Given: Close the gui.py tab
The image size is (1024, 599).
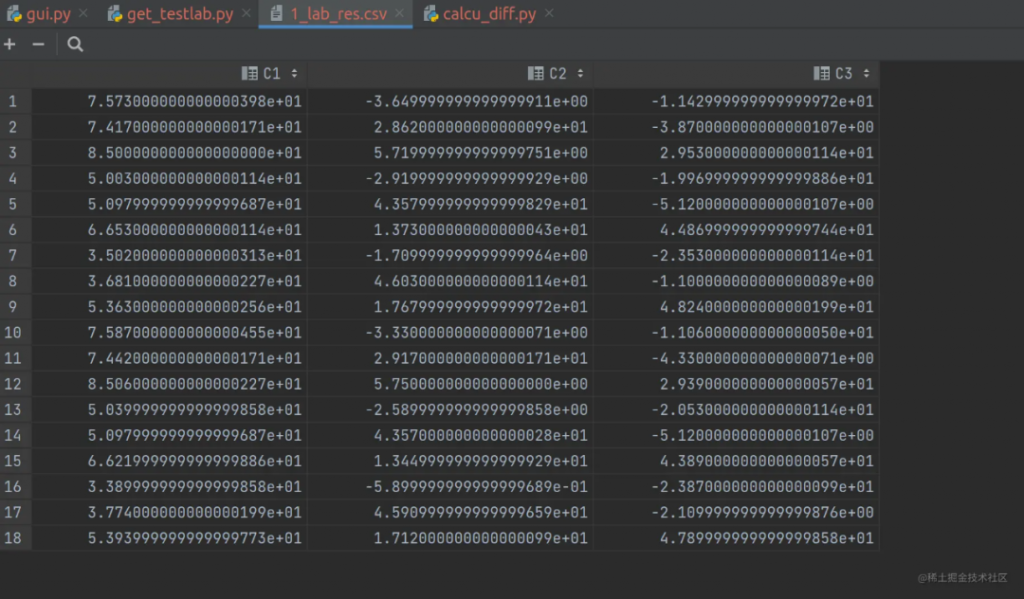Looking at the screenshot, I should 84,13.
